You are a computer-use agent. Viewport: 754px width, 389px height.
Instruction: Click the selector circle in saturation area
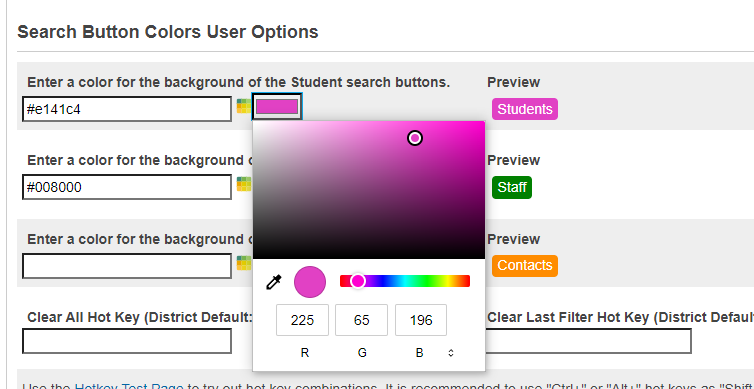tap(415, 138)
